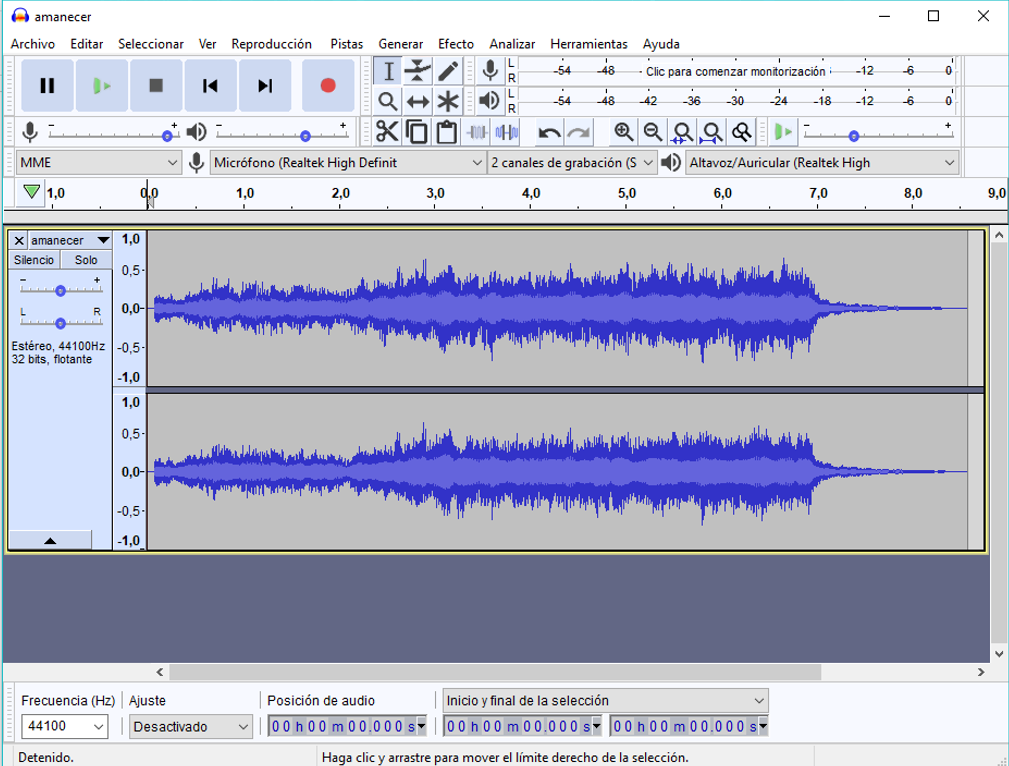Silence the amanecer track

coord(33,259)
